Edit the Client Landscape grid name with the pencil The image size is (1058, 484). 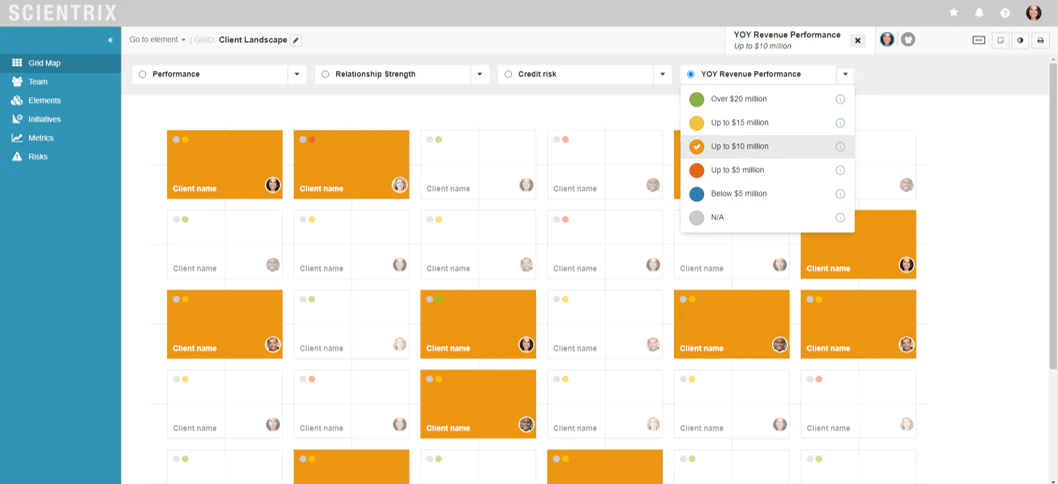pos(296,40)
